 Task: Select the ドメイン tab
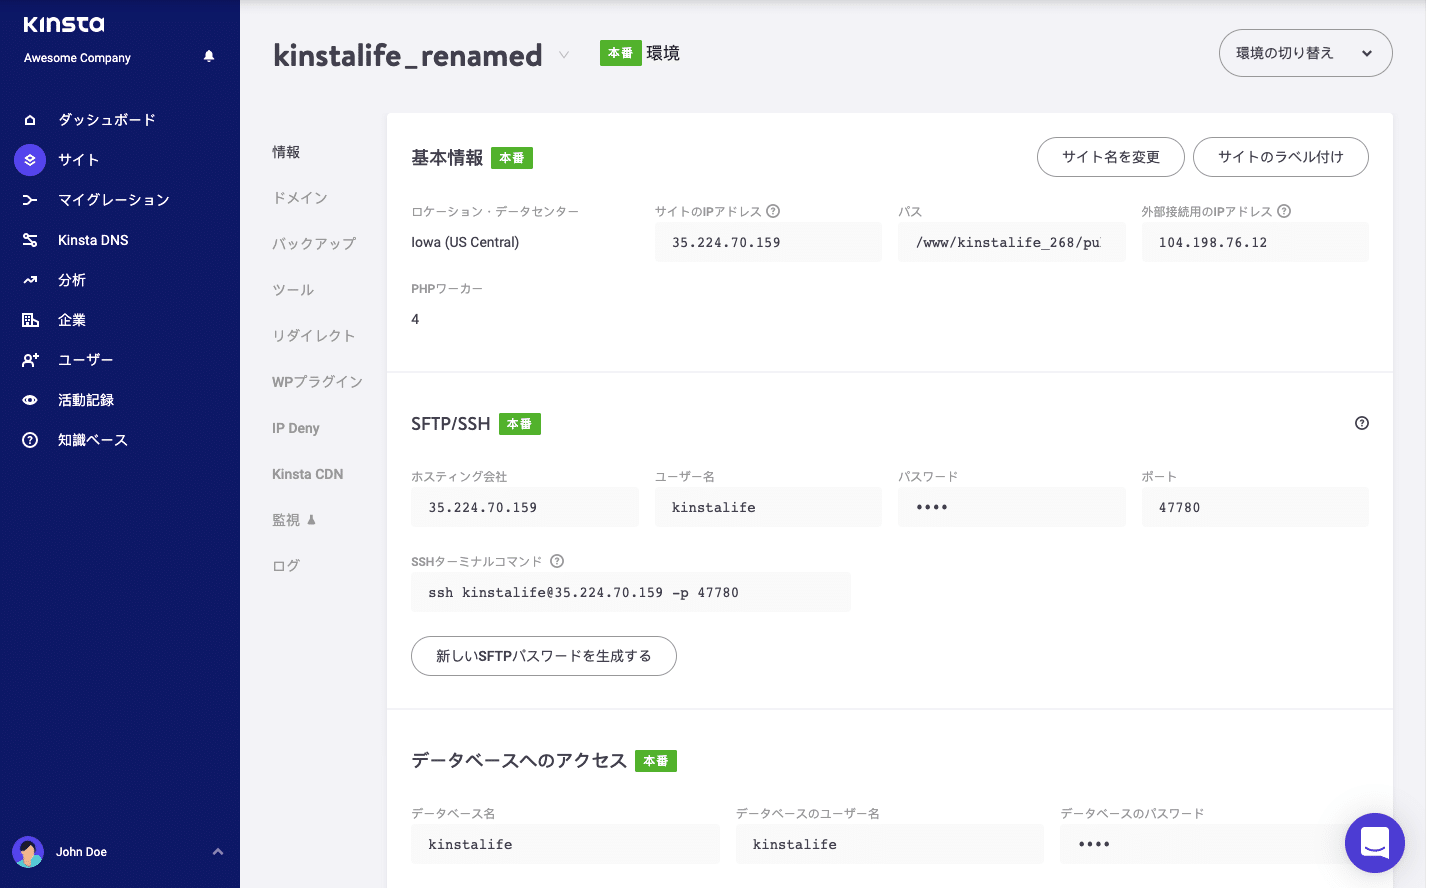pyautogui.click(x=300, y=198)
